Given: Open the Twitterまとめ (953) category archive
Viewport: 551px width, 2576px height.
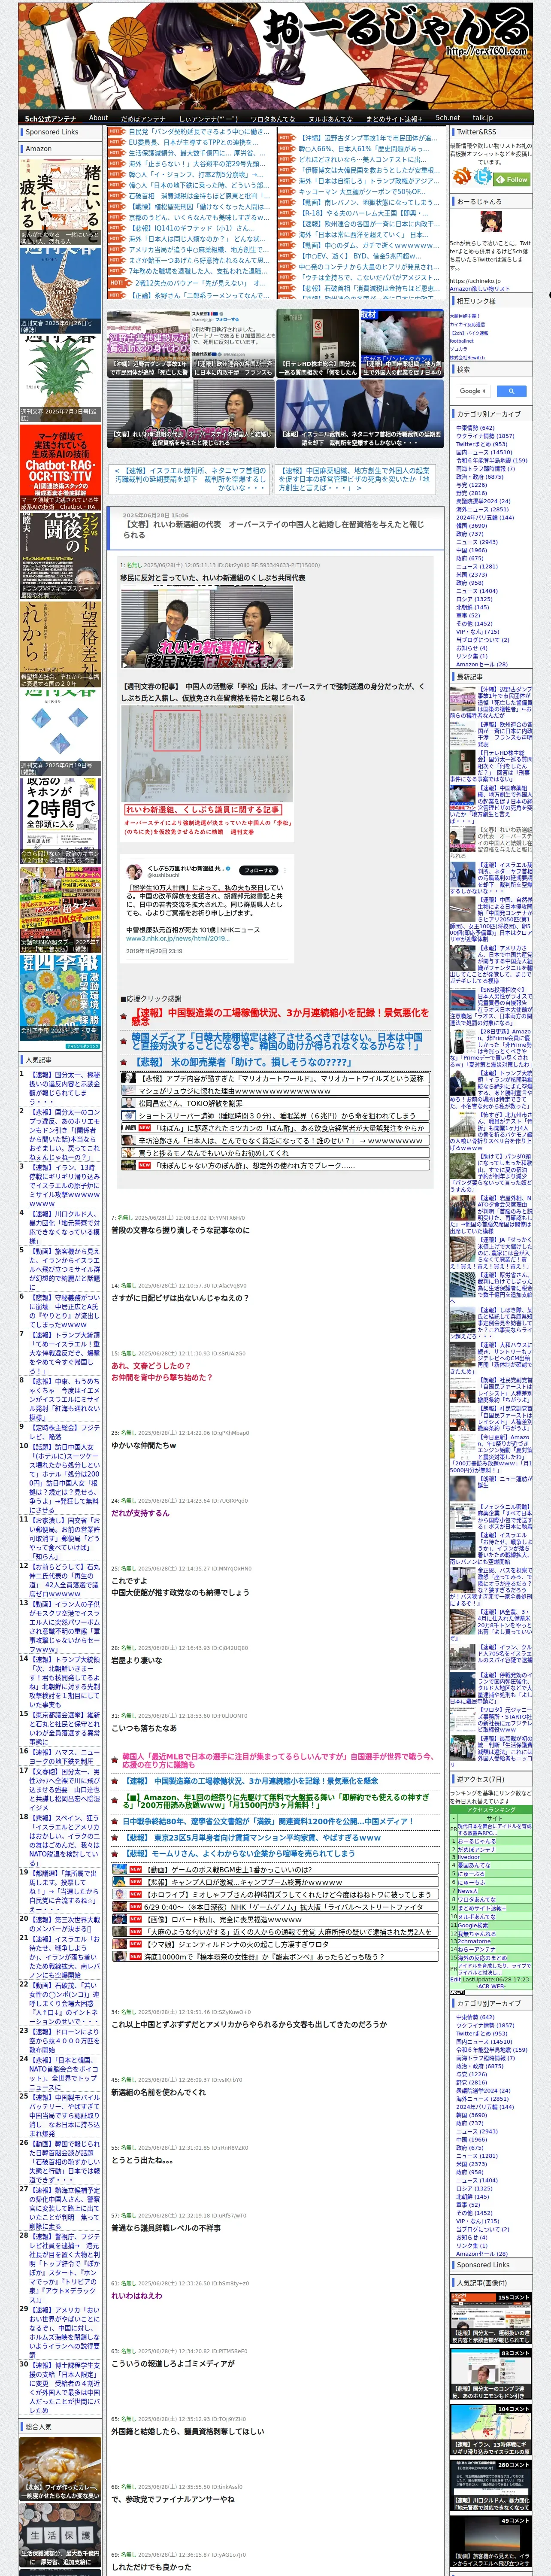Looking at the screenshot, I should pyautogui.click(x=481, y=444).
